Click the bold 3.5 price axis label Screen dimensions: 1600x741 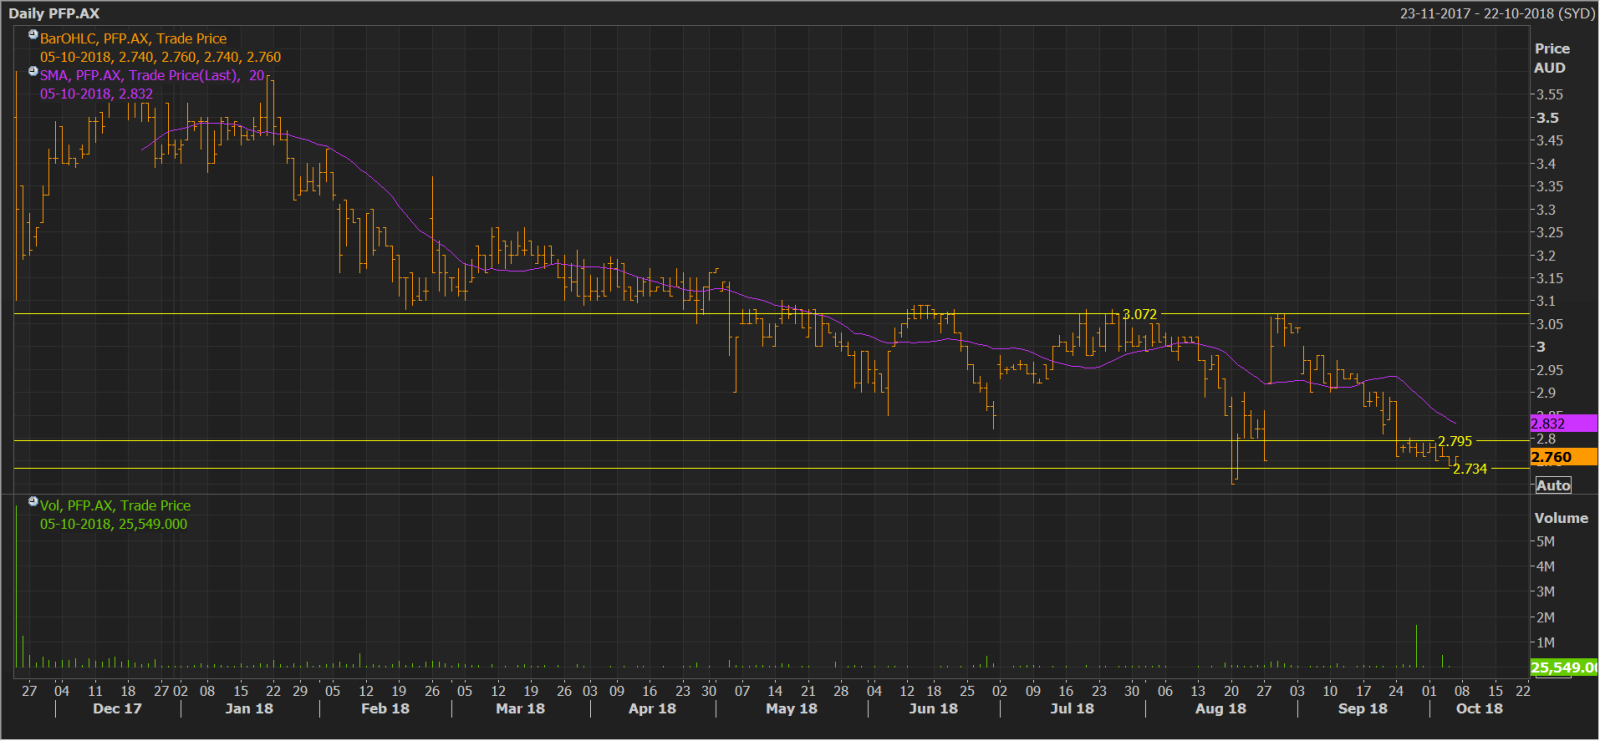point(1547,117)
